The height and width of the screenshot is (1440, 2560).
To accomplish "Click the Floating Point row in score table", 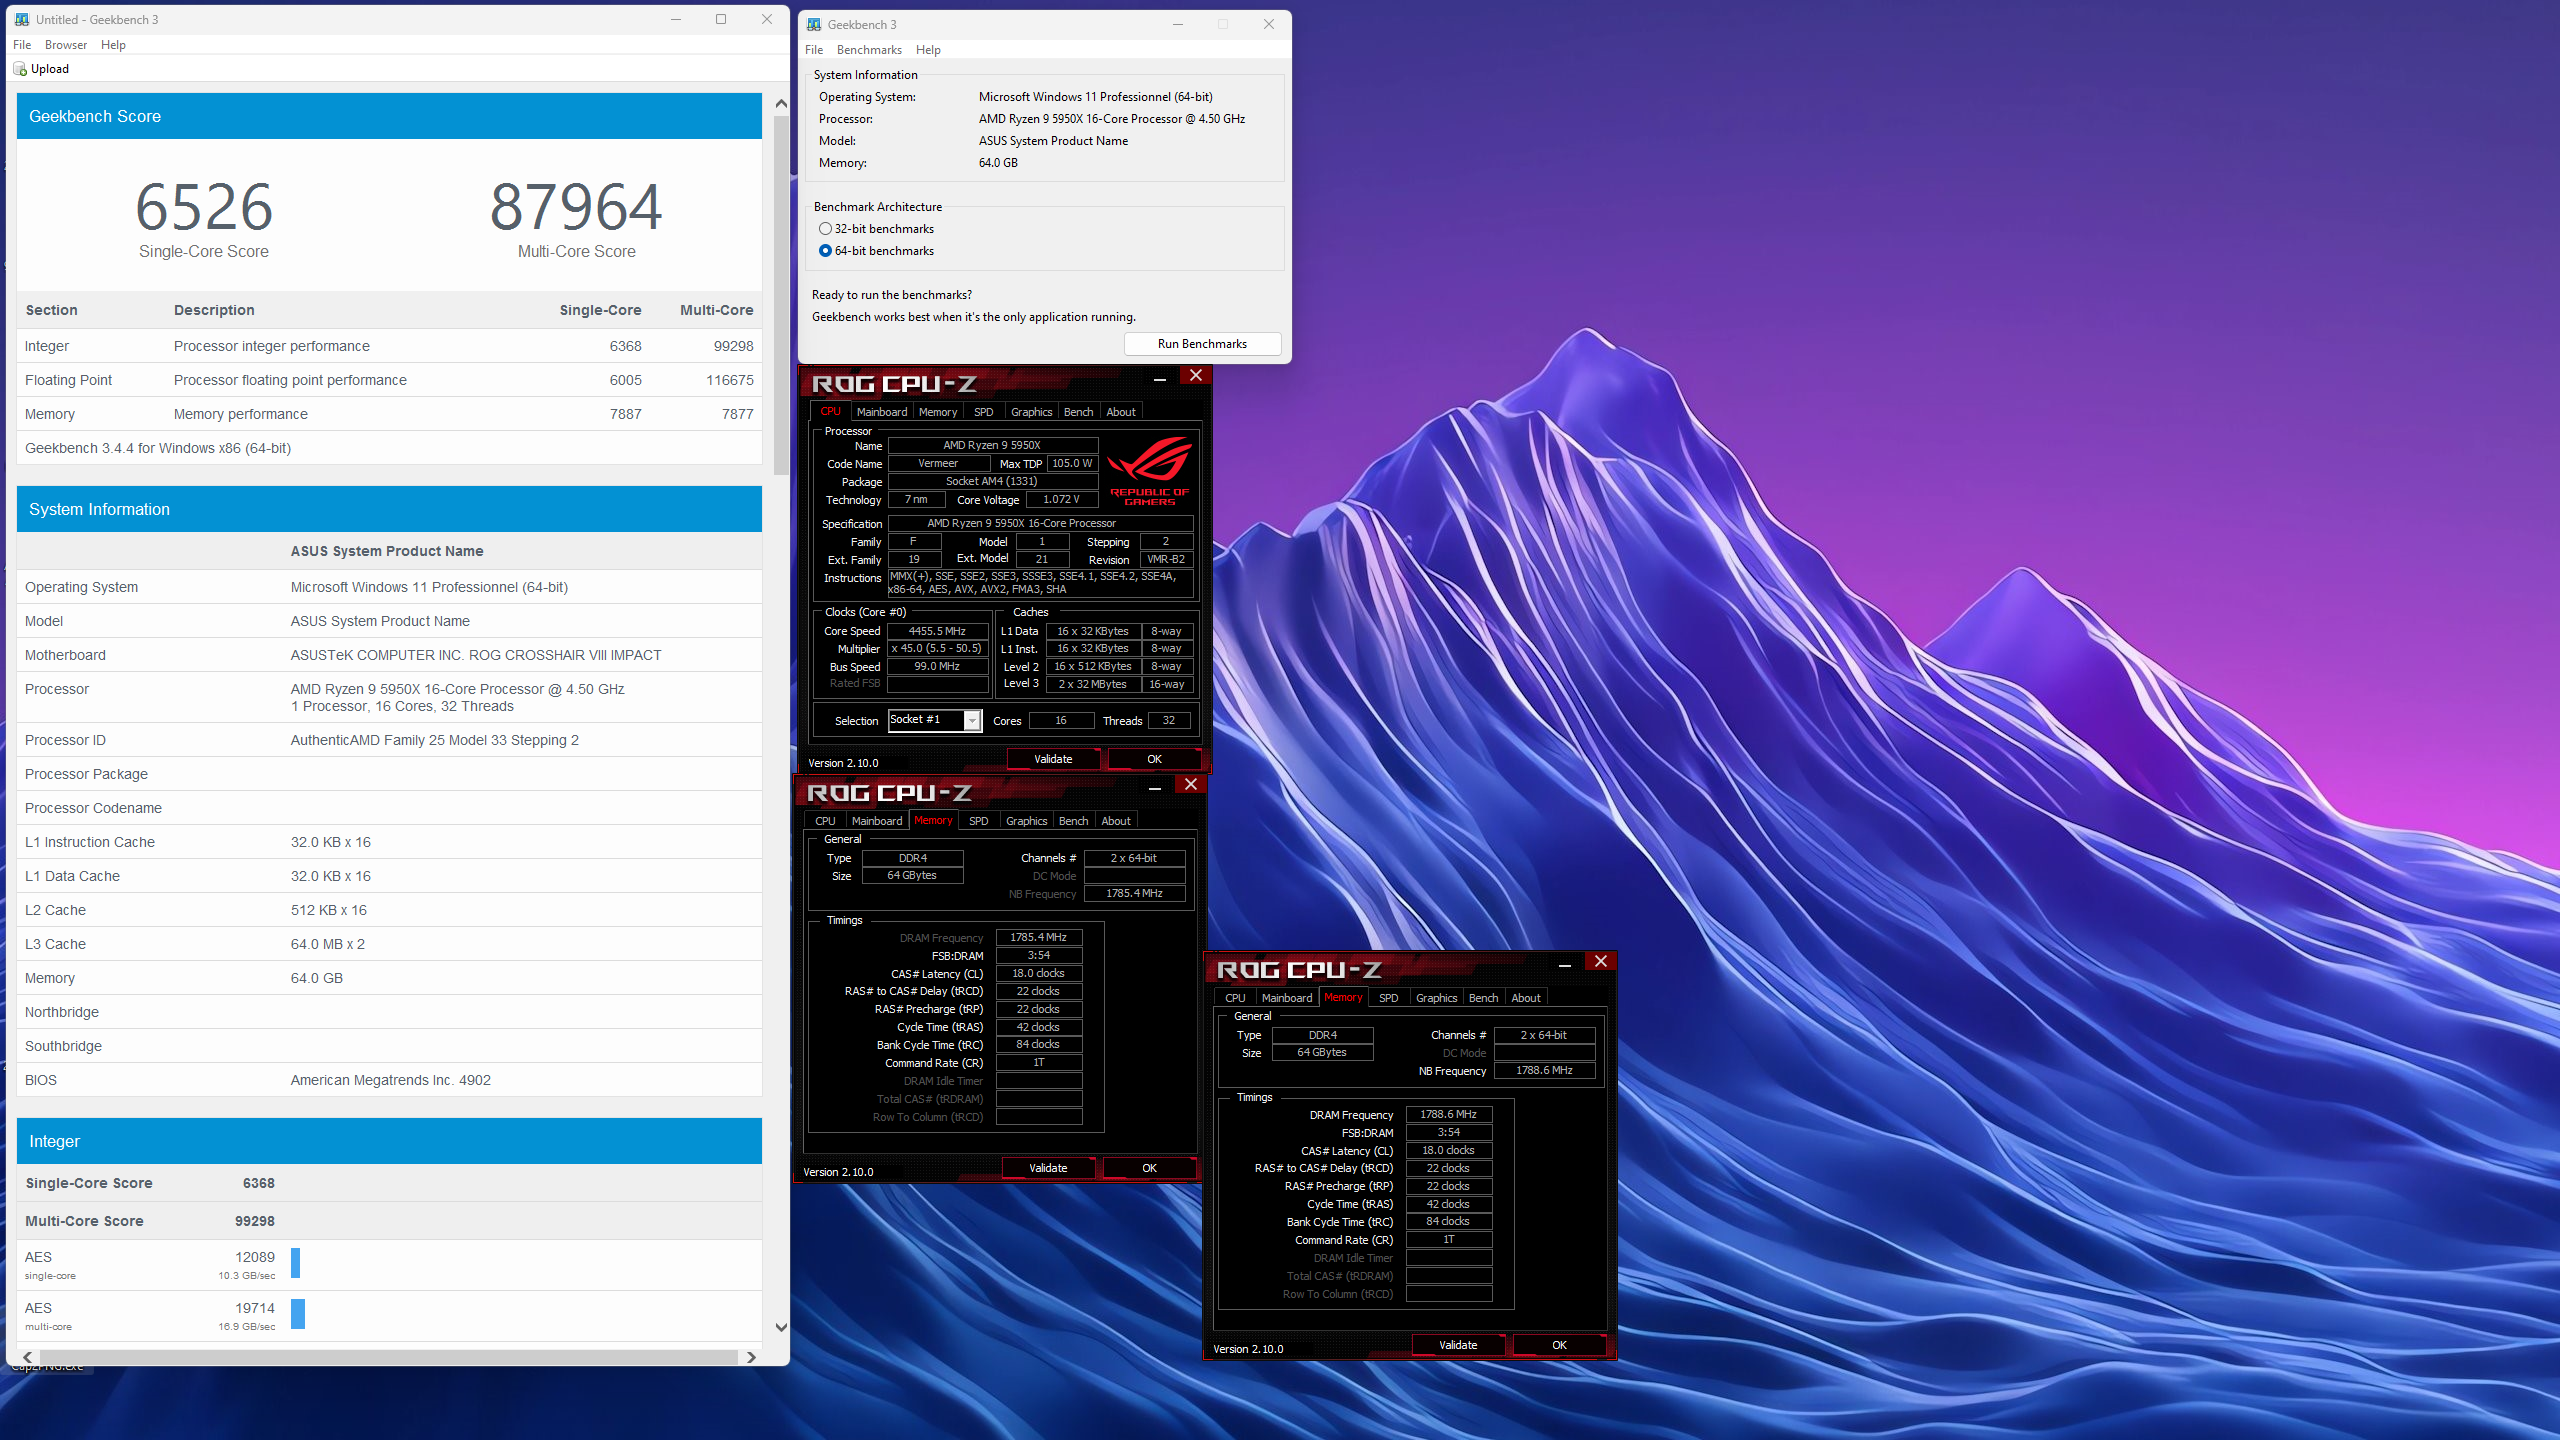I will point(389,380).
